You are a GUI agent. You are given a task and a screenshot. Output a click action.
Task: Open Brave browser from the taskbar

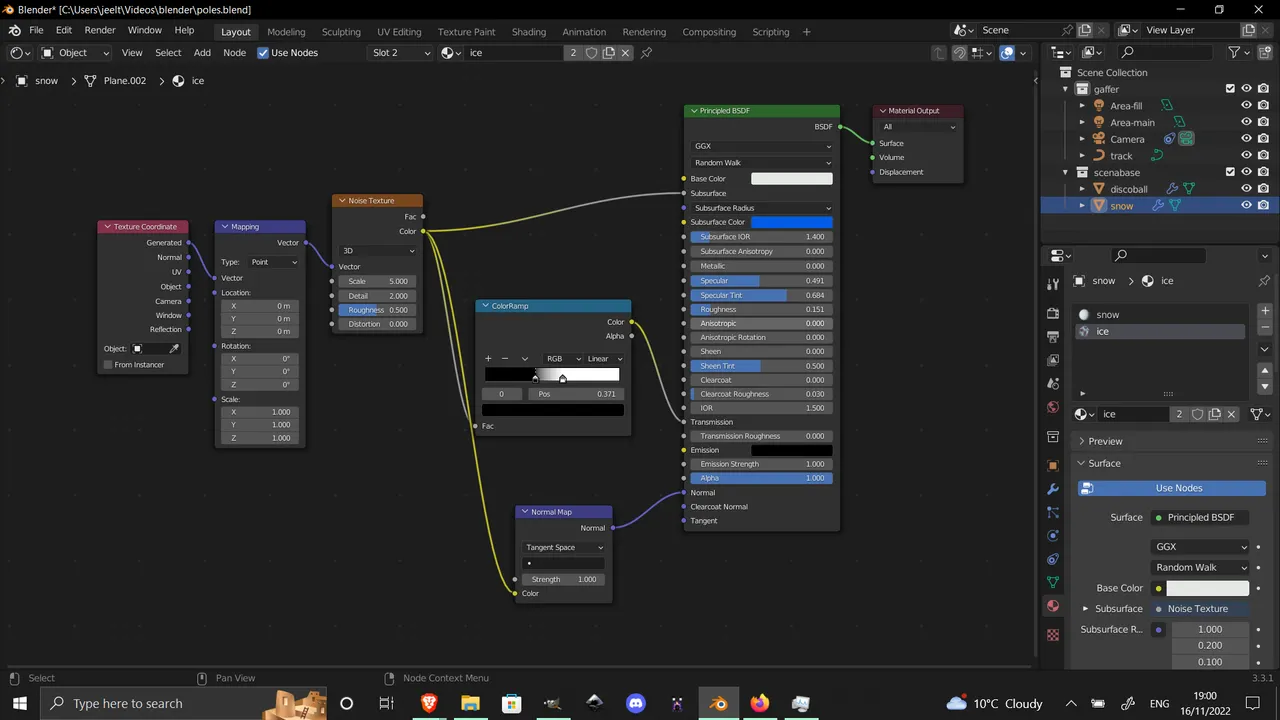pos(429,703)
